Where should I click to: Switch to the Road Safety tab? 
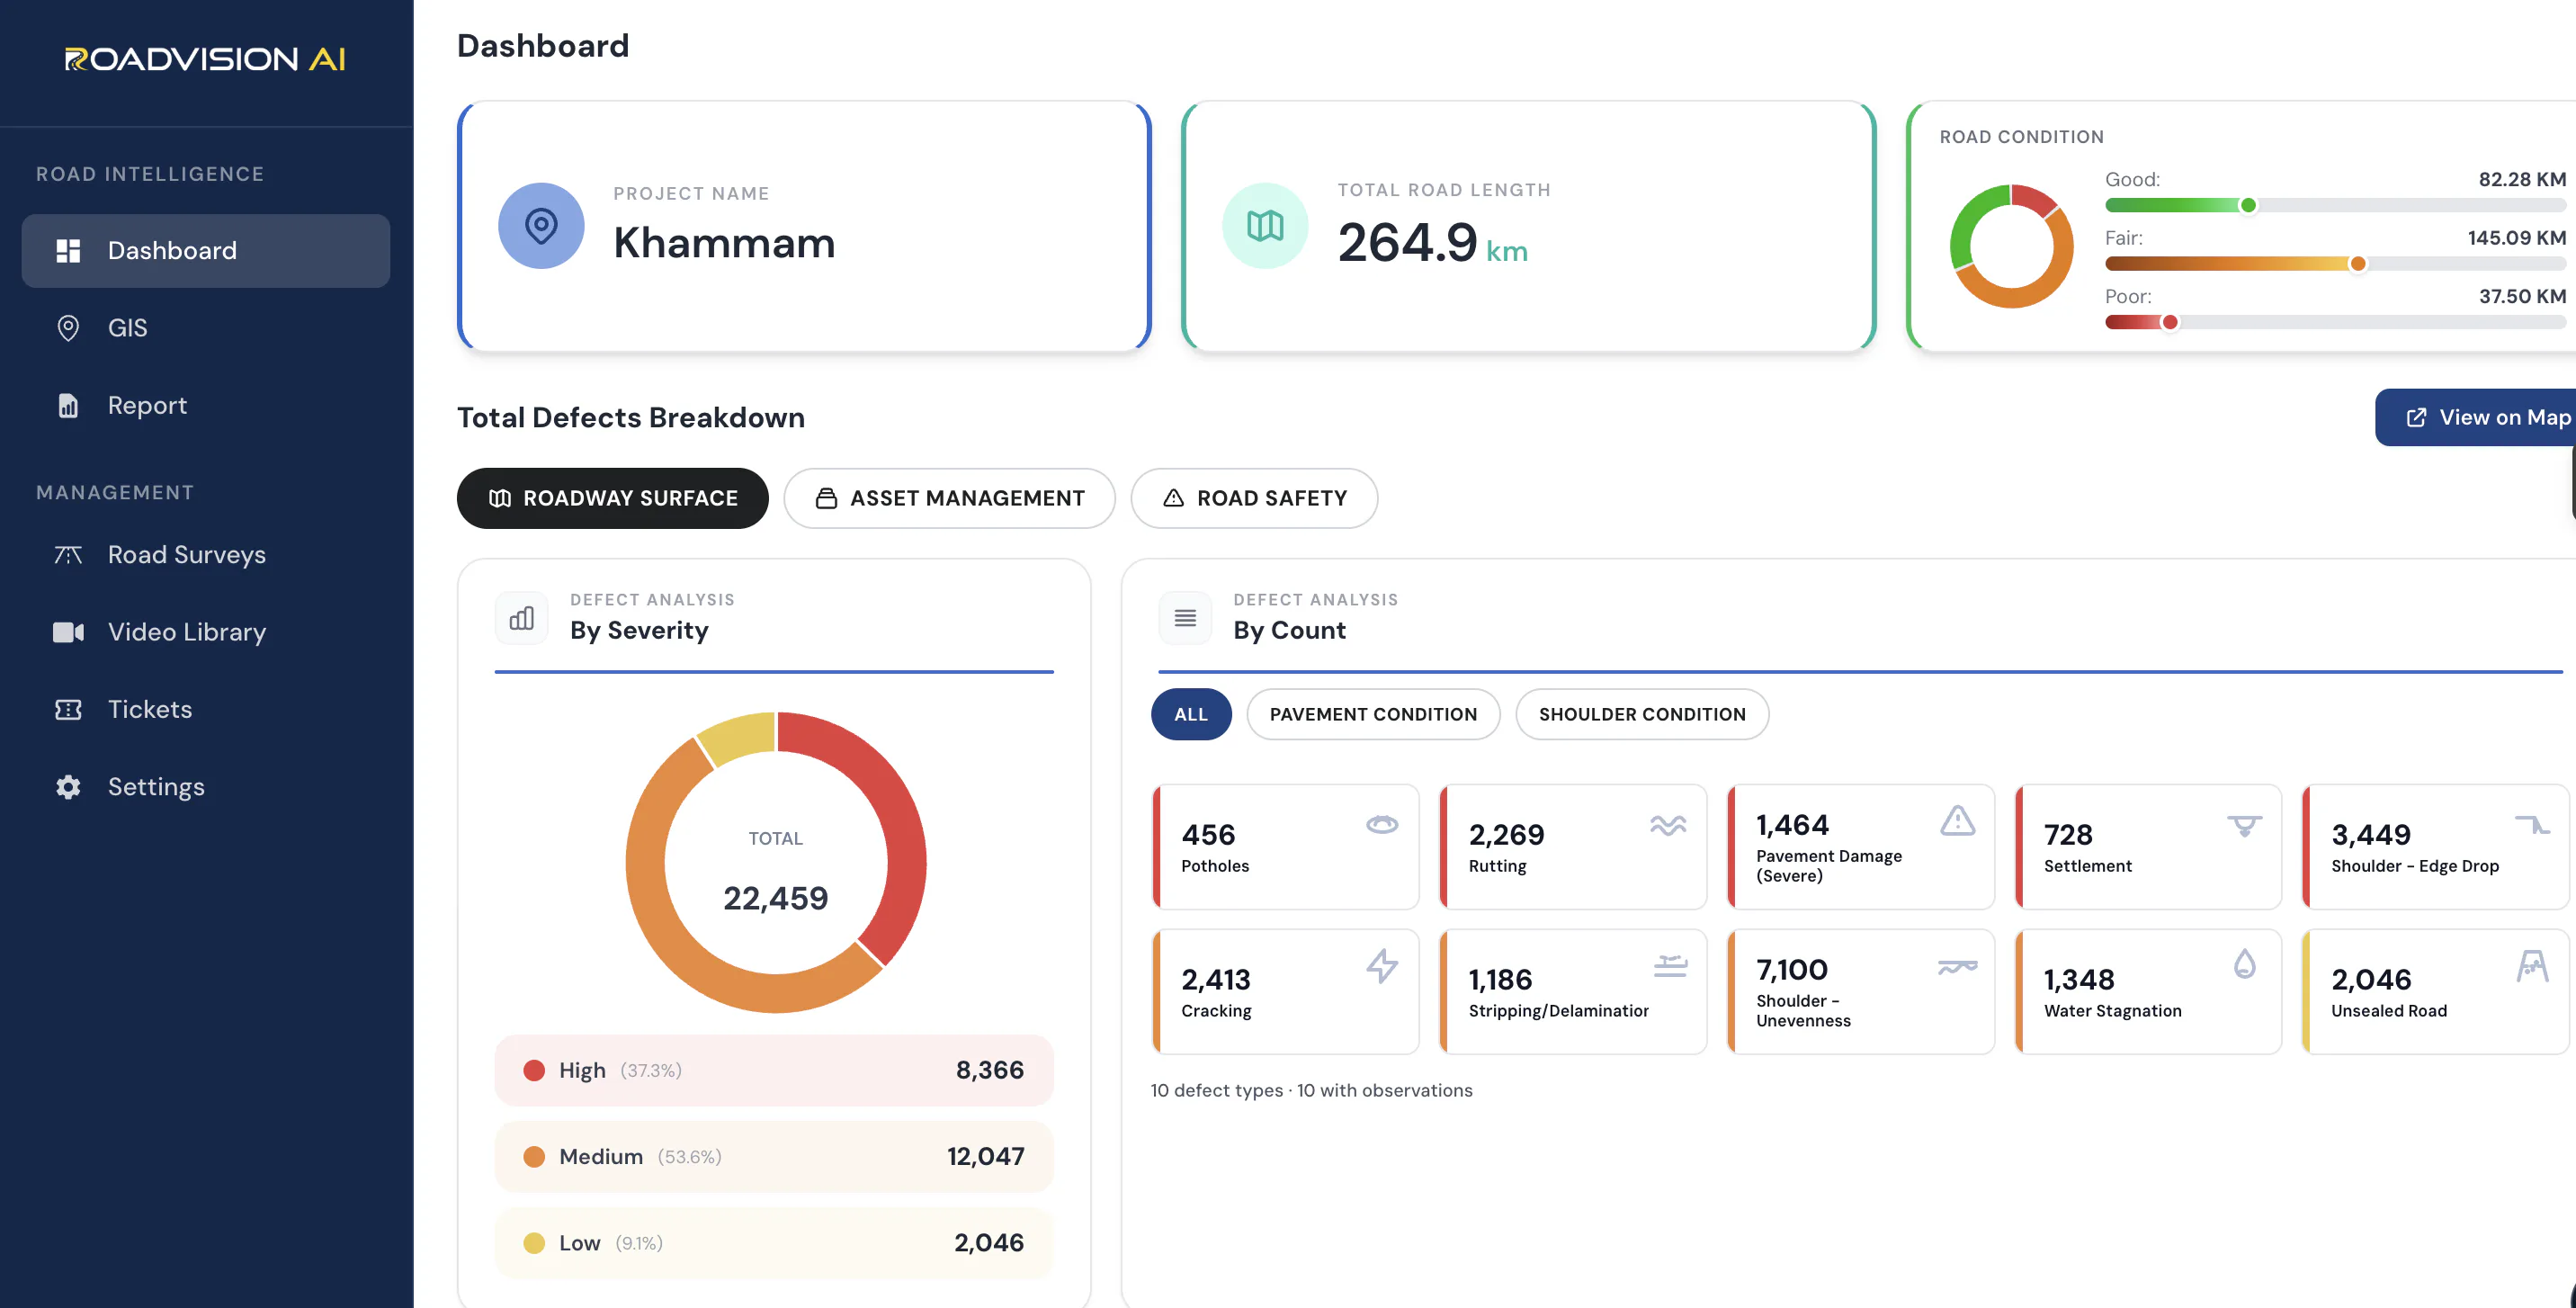click(1254, 498)
